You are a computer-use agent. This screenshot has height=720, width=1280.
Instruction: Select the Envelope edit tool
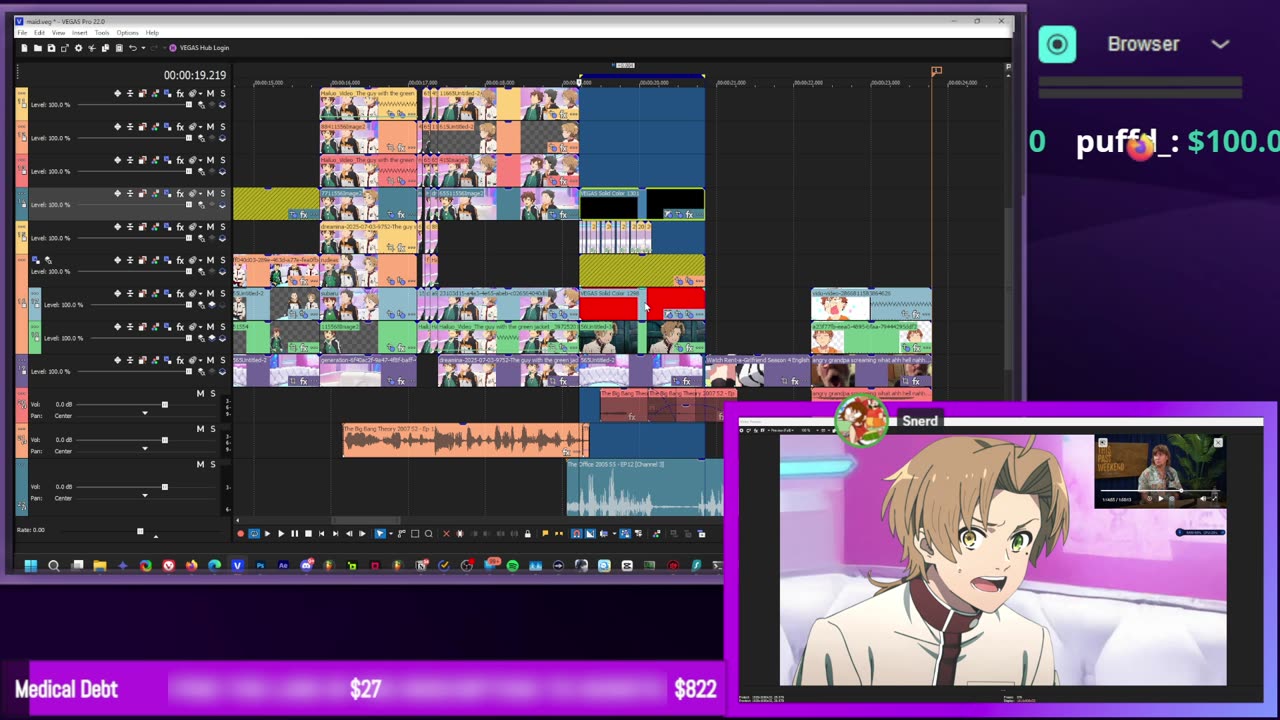pyautogui.click(x=401, y=534)
